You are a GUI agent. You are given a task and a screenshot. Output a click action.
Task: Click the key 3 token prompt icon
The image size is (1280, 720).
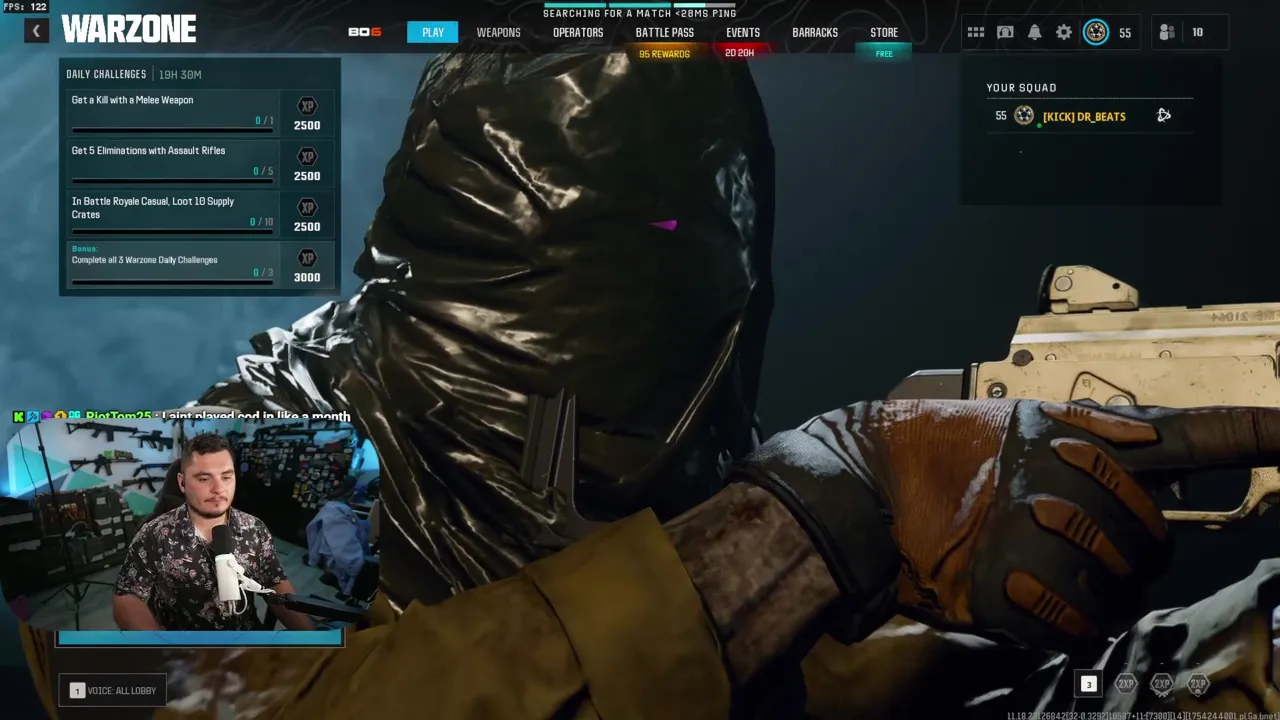point(1089,684)
